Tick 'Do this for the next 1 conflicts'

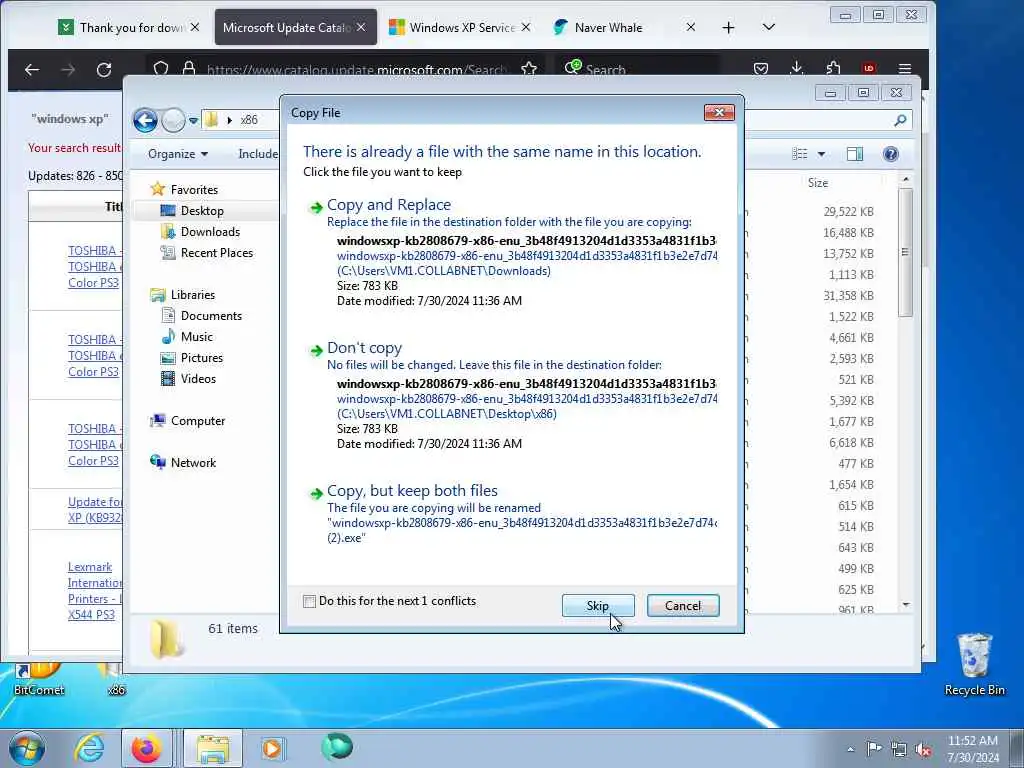pyautogui.click(x=310, y=601)
